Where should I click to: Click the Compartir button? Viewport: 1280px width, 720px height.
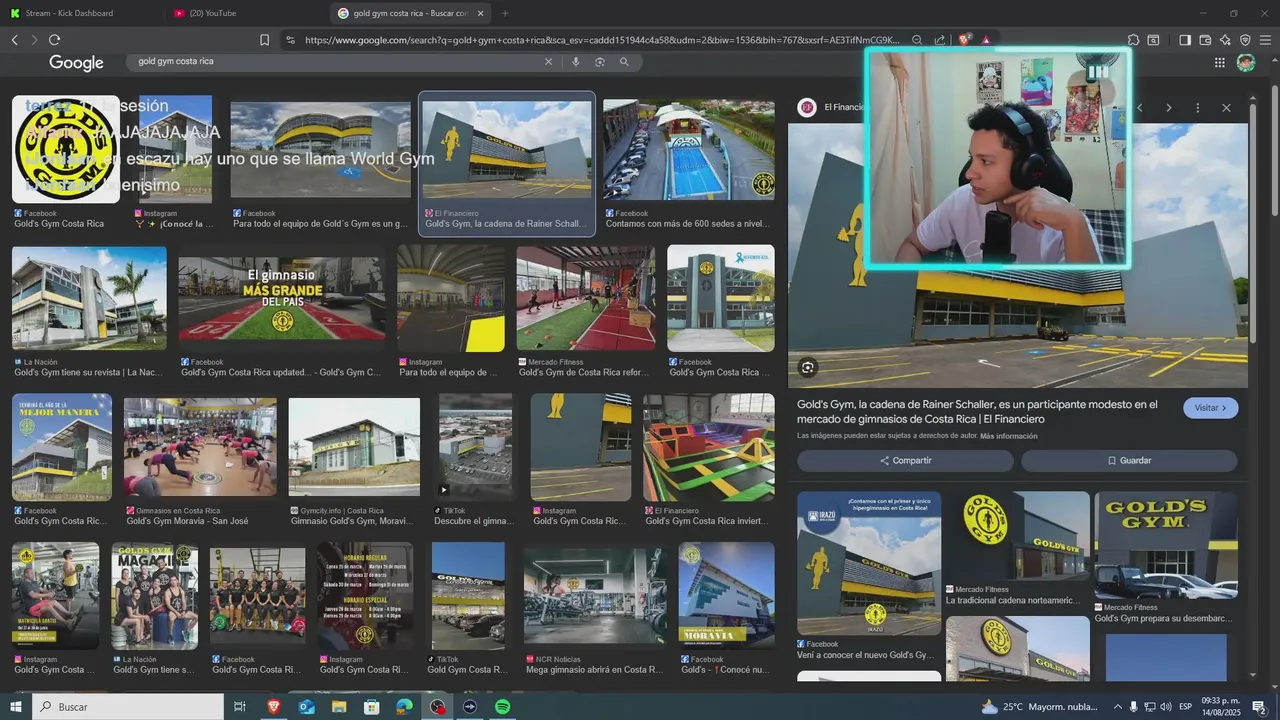(905, 461)
